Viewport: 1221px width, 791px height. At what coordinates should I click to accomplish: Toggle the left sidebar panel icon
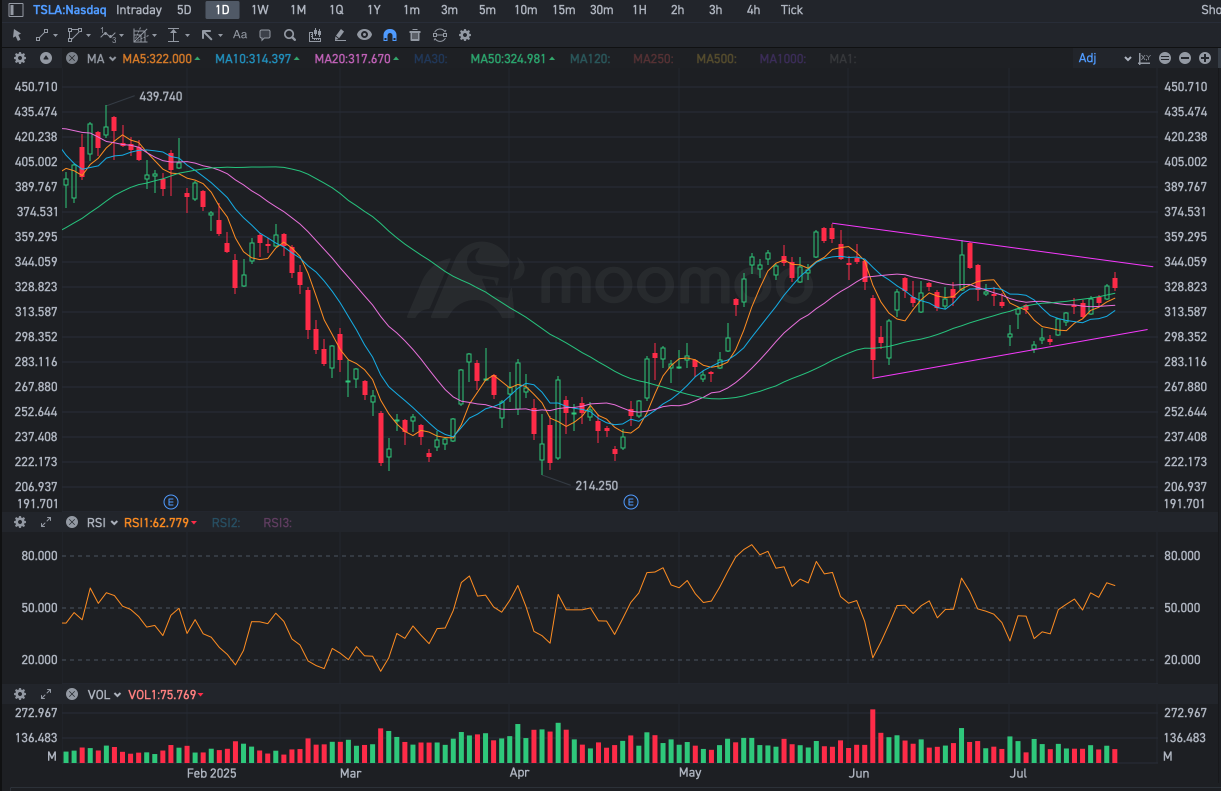click(15, 10)
